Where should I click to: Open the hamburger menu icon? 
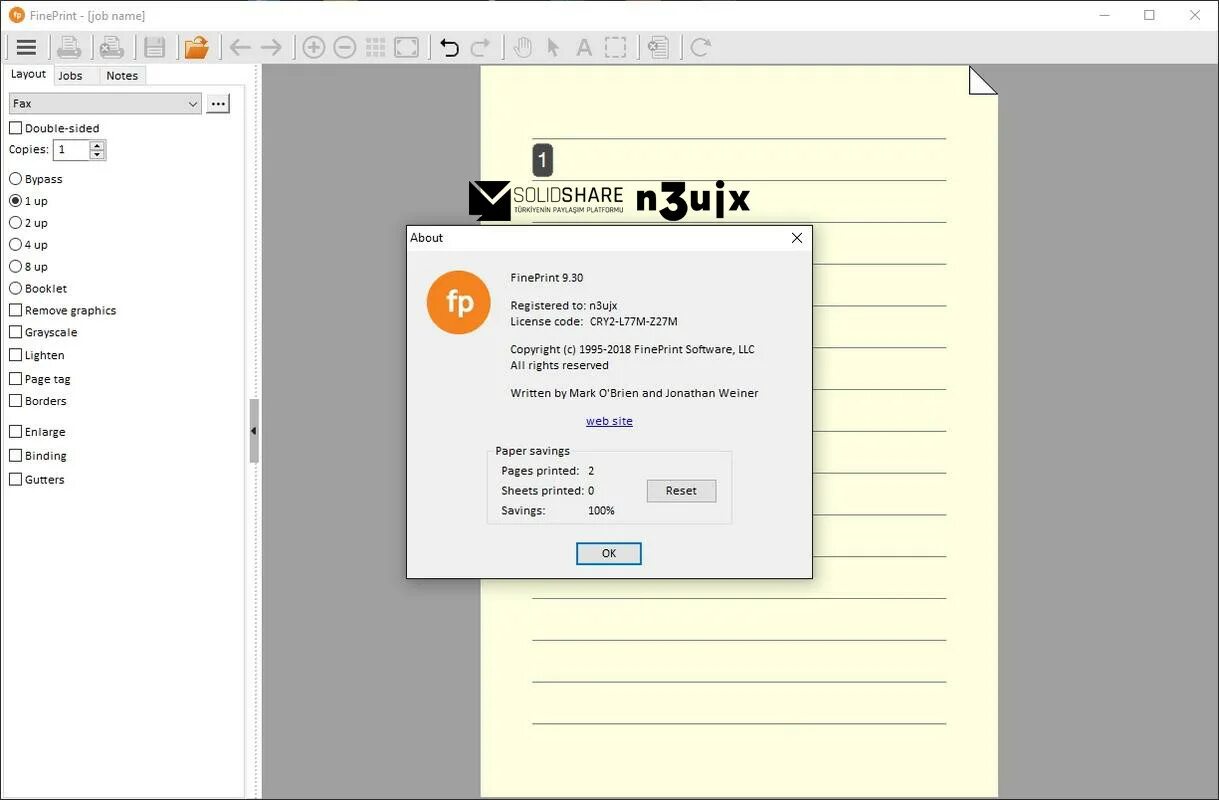pos(26,46)
